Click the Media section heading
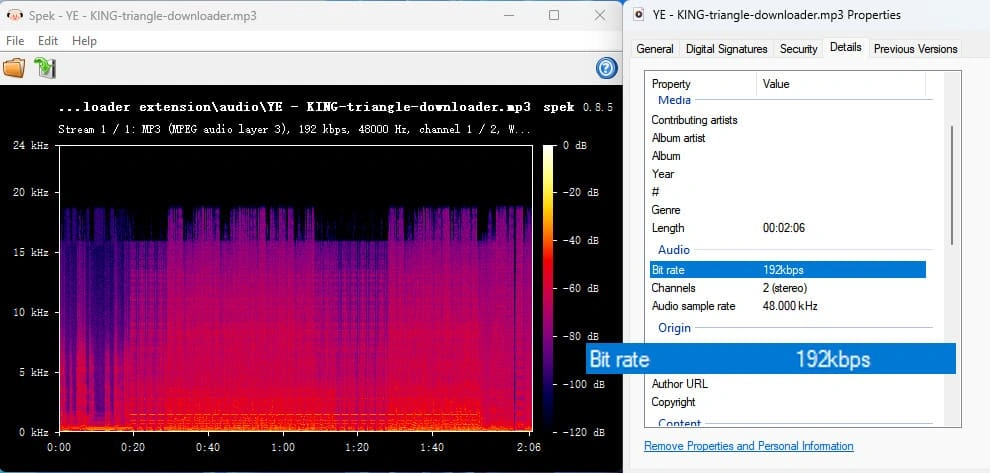The image size is (990, 473). [x=674, y=100]
